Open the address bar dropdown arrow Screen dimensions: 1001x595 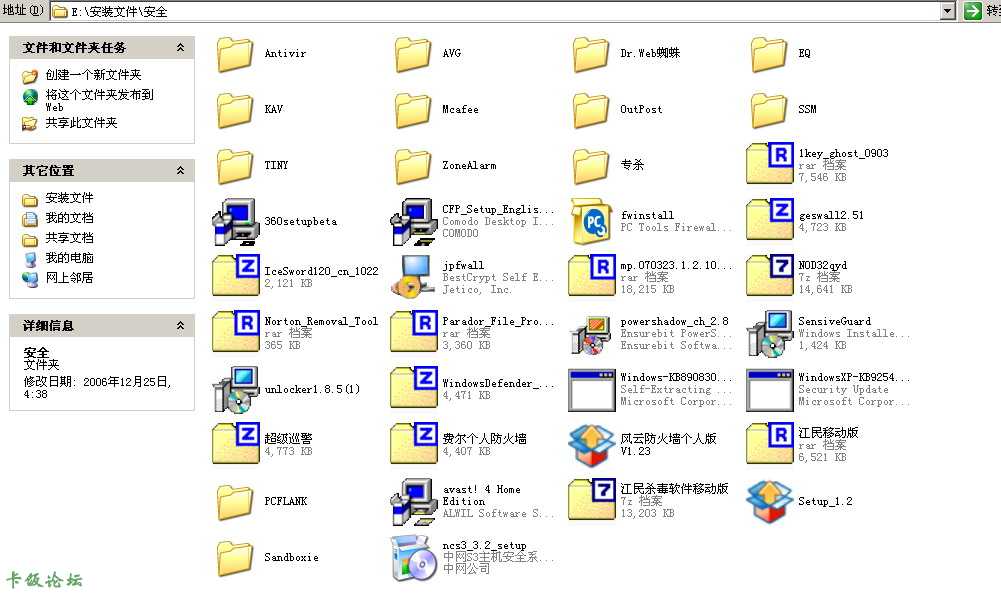pyautogui.click(x=948, y=11)
